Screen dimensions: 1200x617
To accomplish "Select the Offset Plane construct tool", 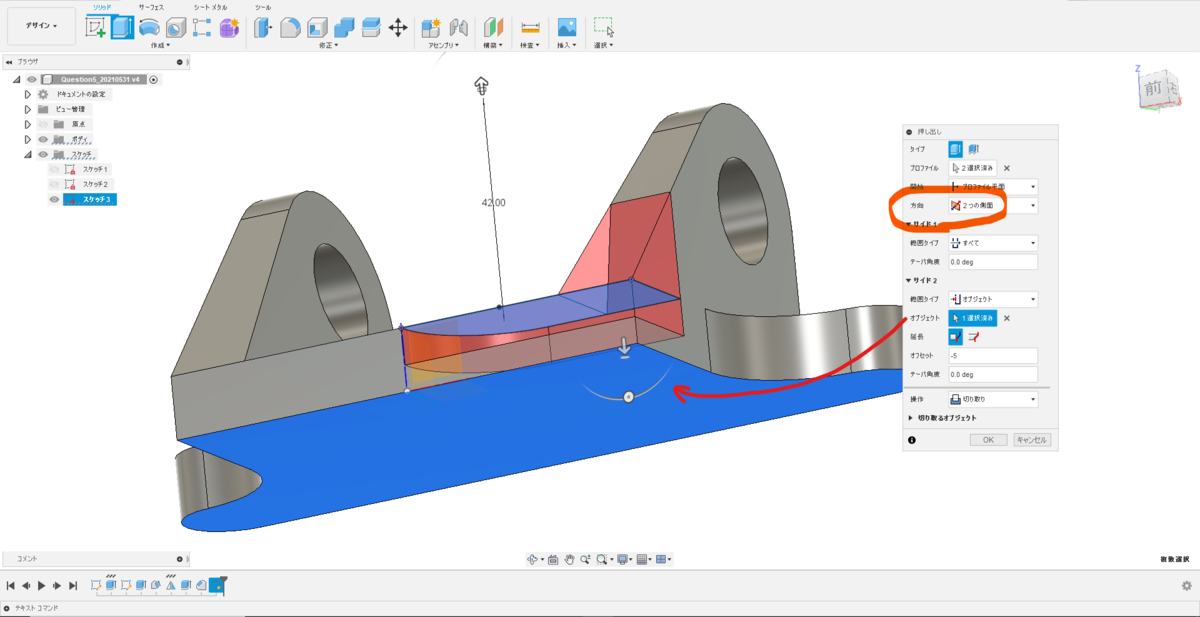I will click(493, 28).
